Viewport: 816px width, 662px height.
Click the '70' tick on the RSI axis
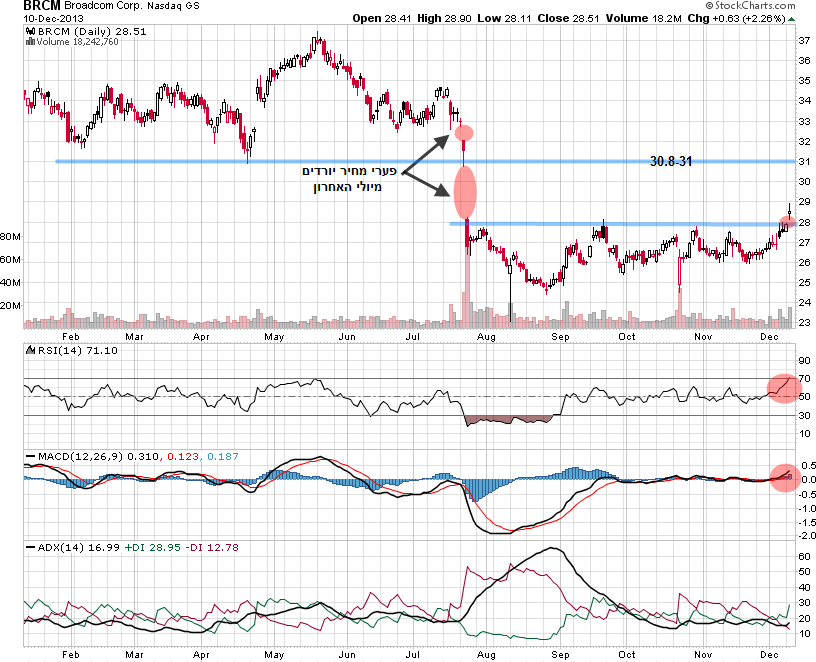click(x=805, y=378)
